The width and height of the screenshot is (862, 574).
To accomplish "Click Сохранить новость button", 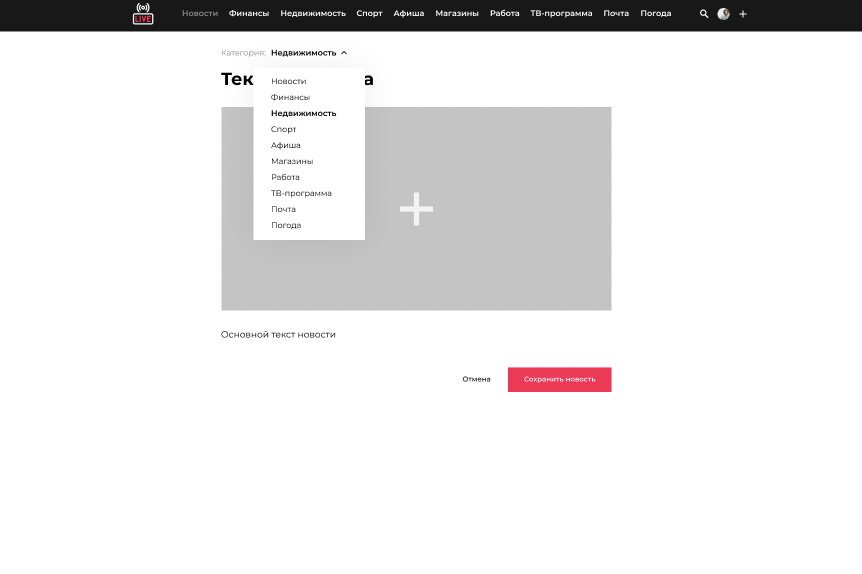I will pyautogui.click(x=560, y=379).
